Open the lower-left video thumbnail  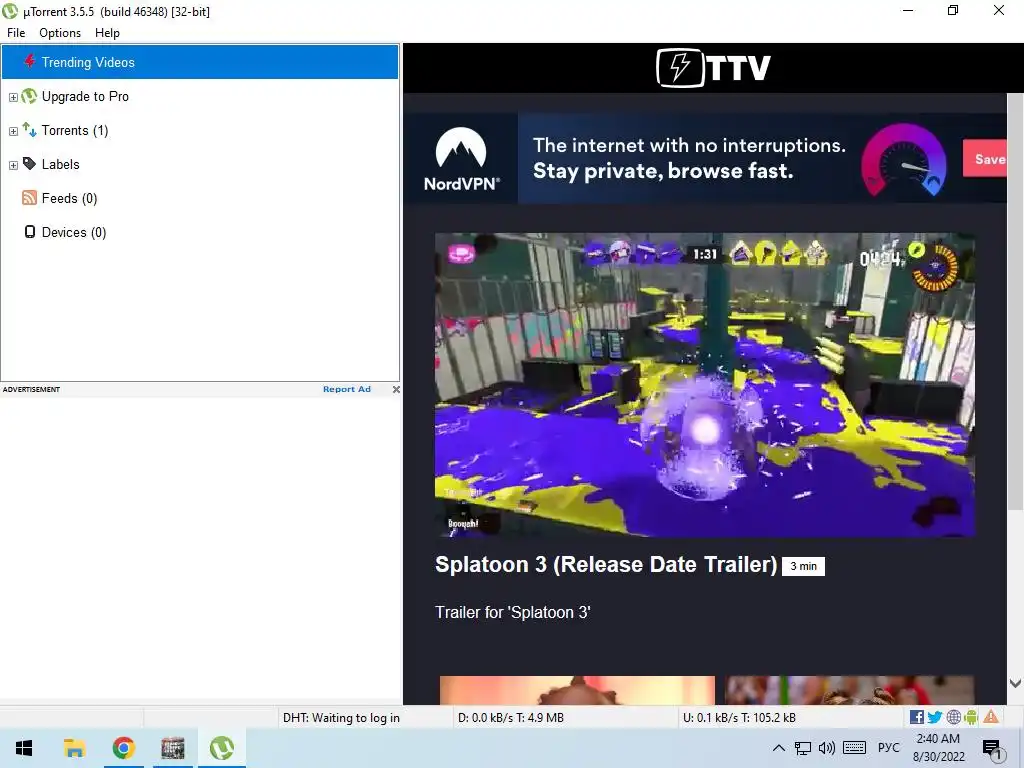(x=577, y=690)
